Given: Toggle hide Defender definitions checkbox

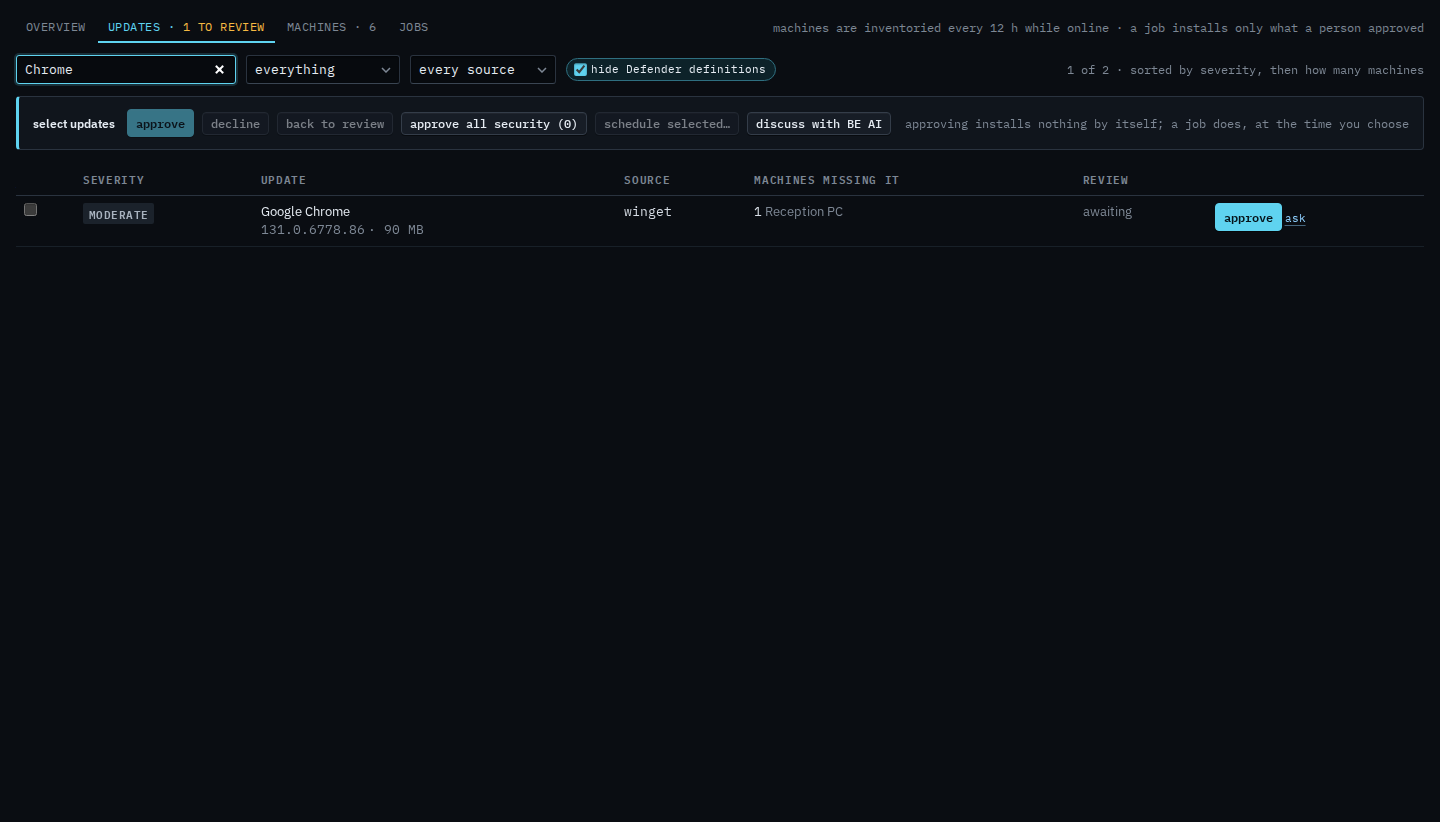Looking at the screenshot, I should click(580, 70).
